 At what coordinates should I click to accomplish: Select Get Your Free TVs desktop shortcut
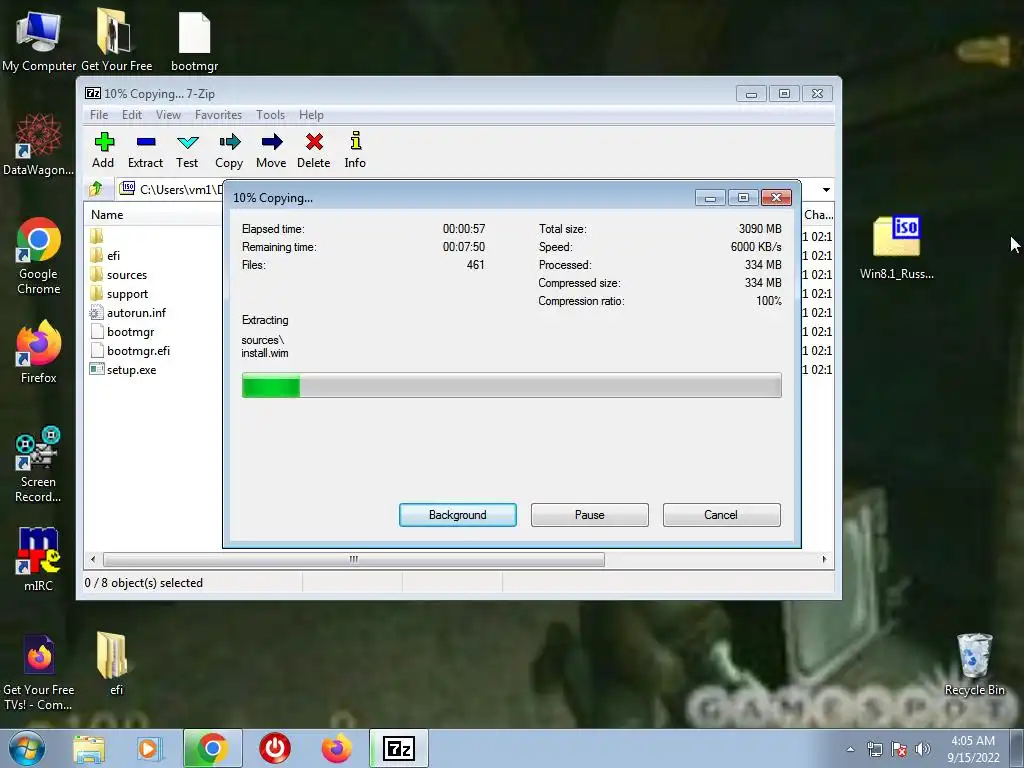click(x=39, y=673)
